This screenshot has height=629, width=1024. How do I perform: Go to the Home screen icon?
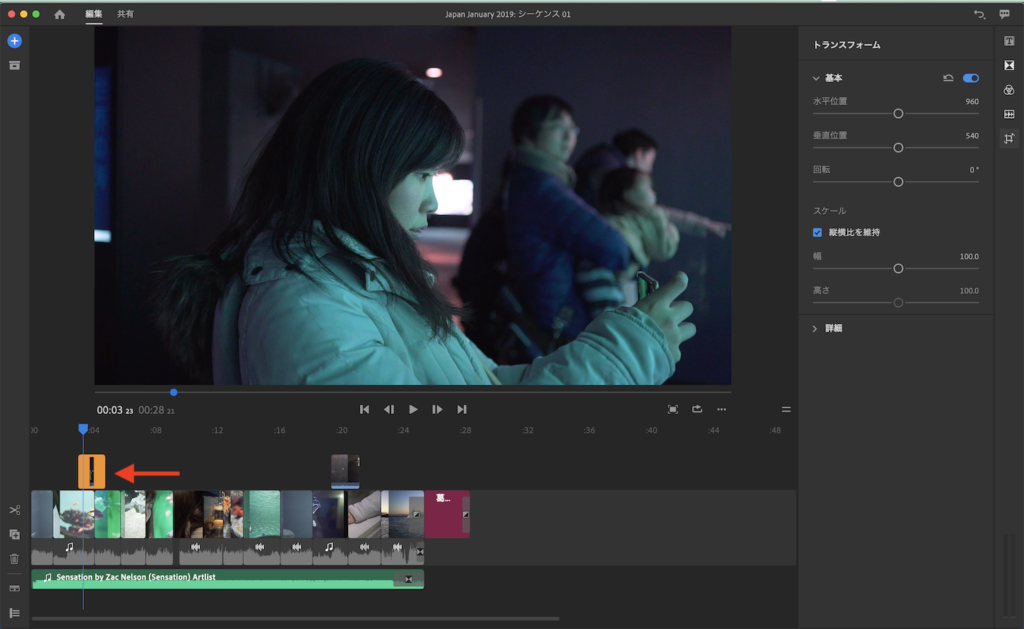(x=60, y=15)
